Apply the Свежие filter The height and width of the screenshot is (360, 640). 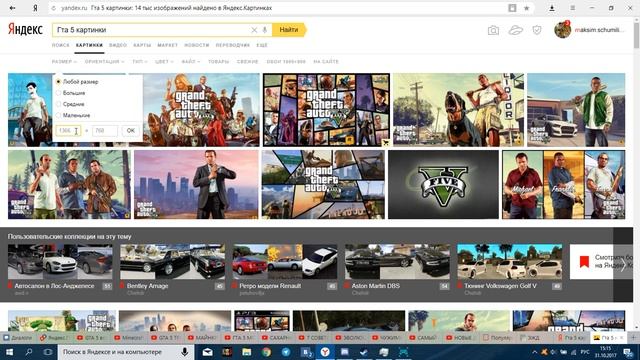pyautogui.click(x=247, y=62)
